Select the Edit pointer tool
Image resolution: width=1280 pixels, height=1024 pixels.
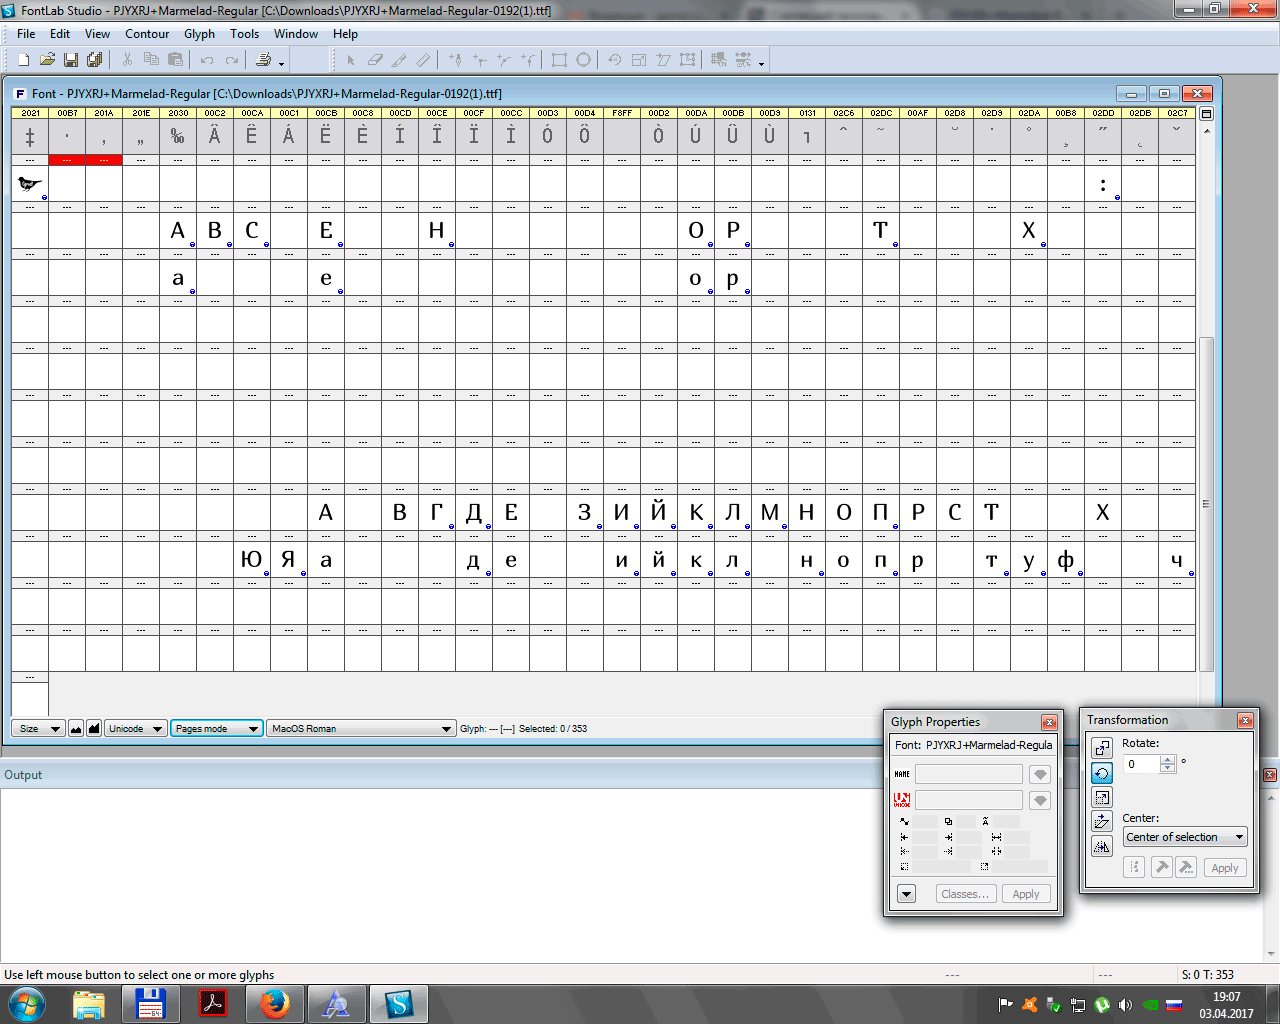coord(351,60)
